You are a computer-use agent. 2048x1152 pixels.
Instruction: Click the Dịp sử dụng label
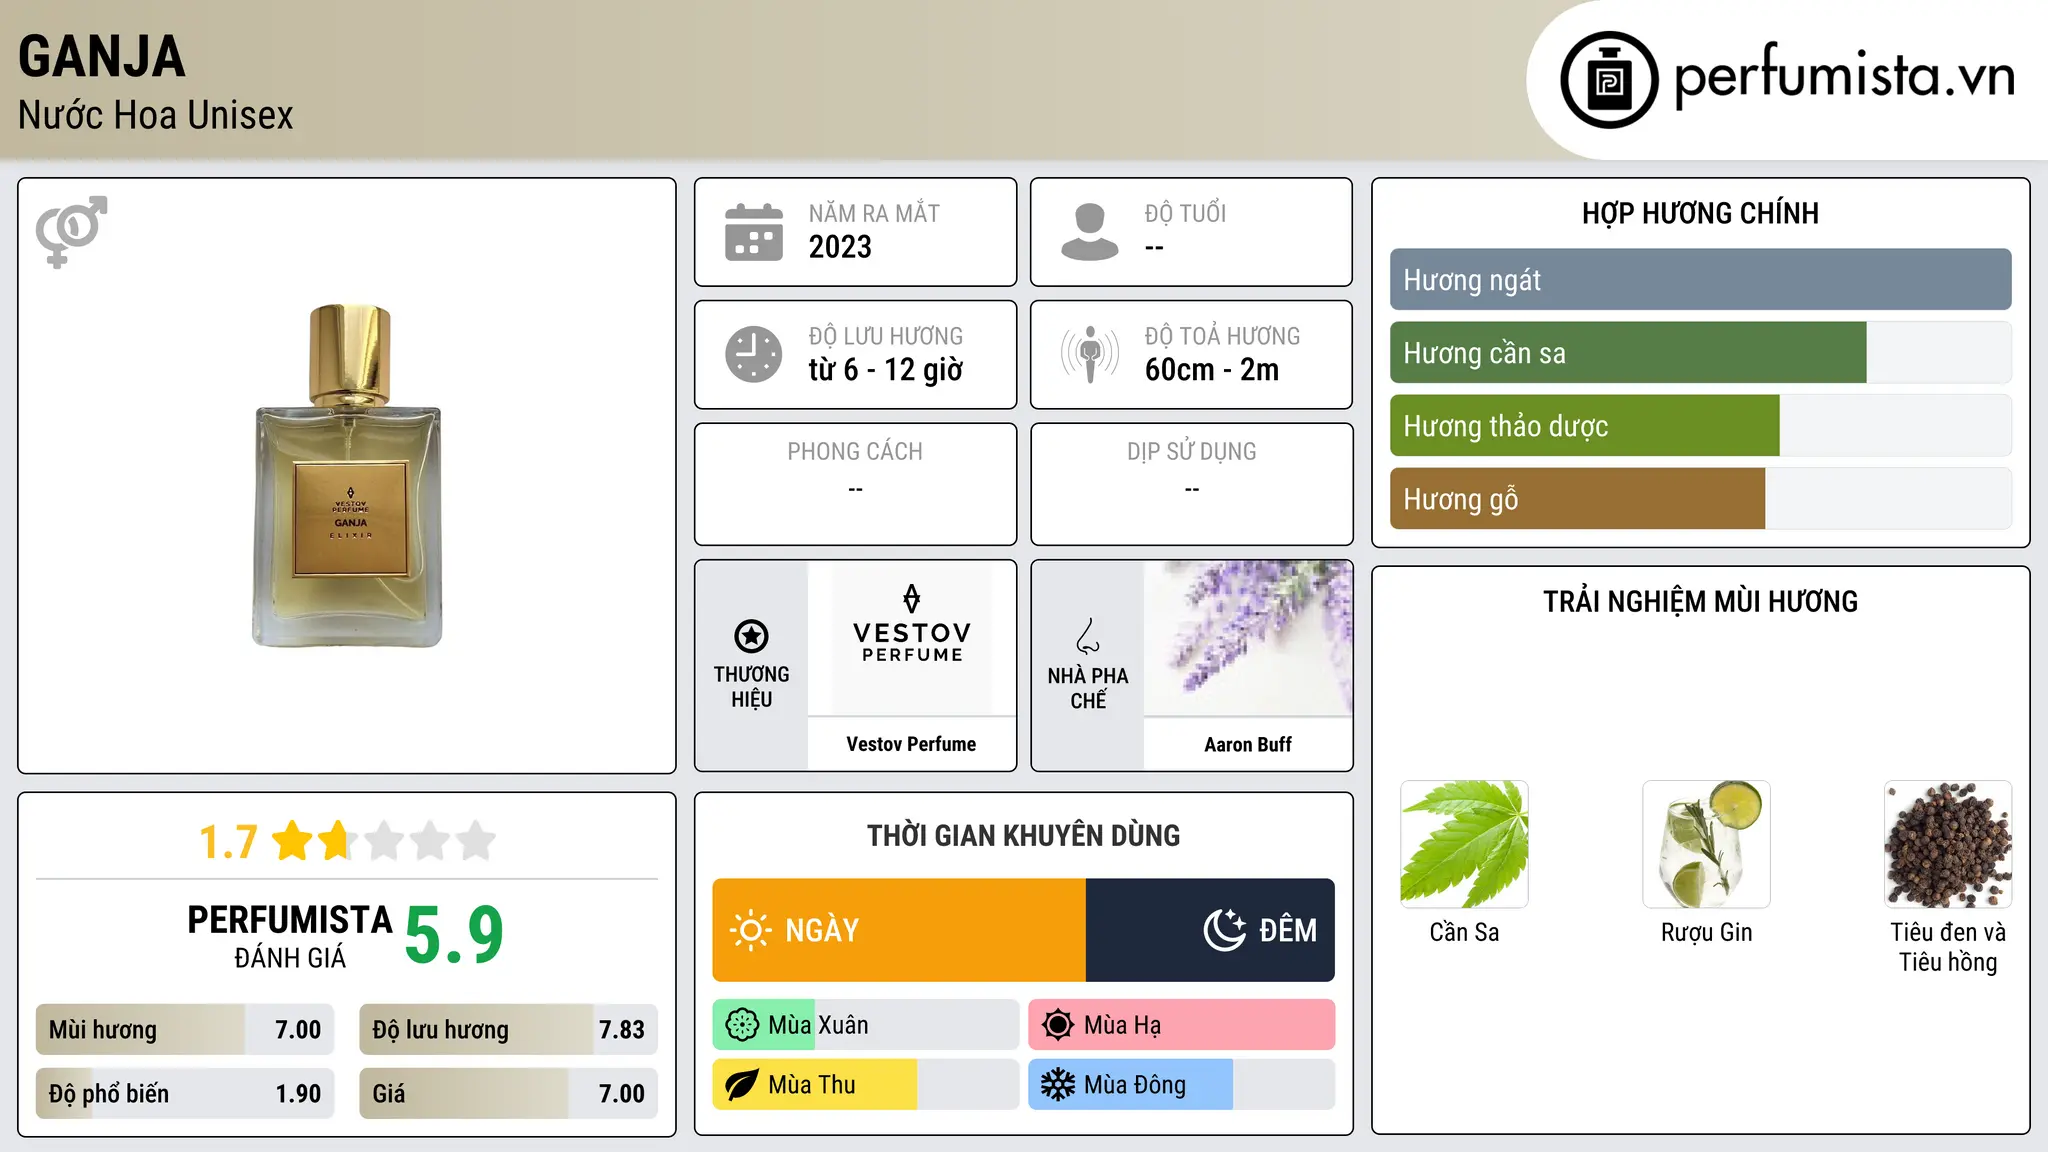1192,452
